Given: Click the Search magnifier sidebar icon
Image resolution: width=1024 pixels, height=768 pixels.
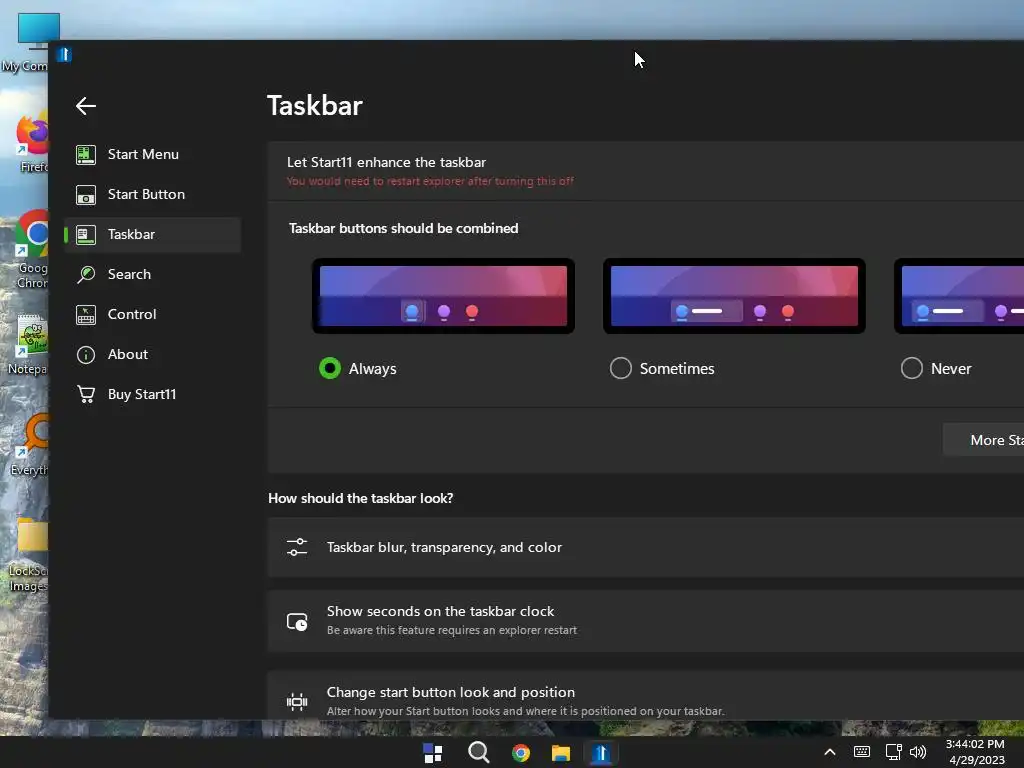Looking at the screenshot, I should tap(86, 274).
